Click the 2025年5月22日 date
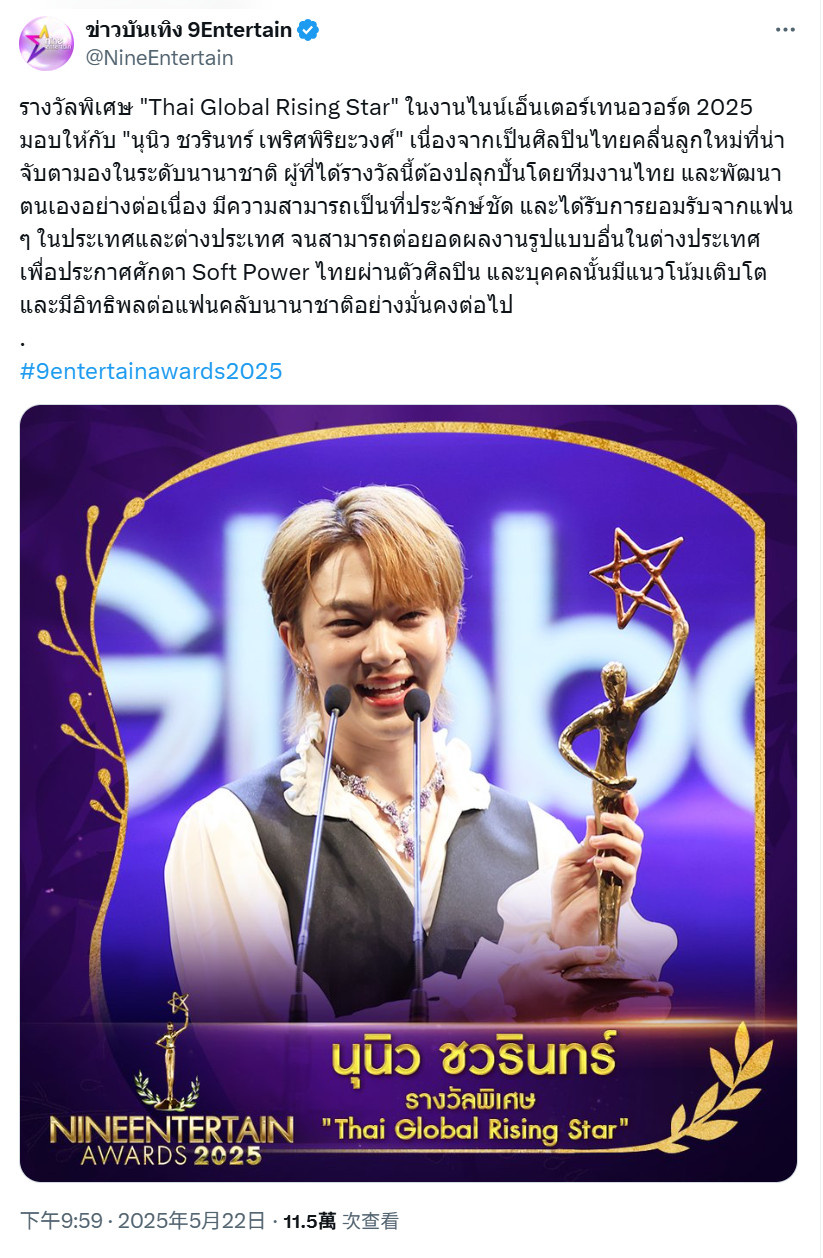This screenshot has width=823, height=1258. coord(192,1221)
